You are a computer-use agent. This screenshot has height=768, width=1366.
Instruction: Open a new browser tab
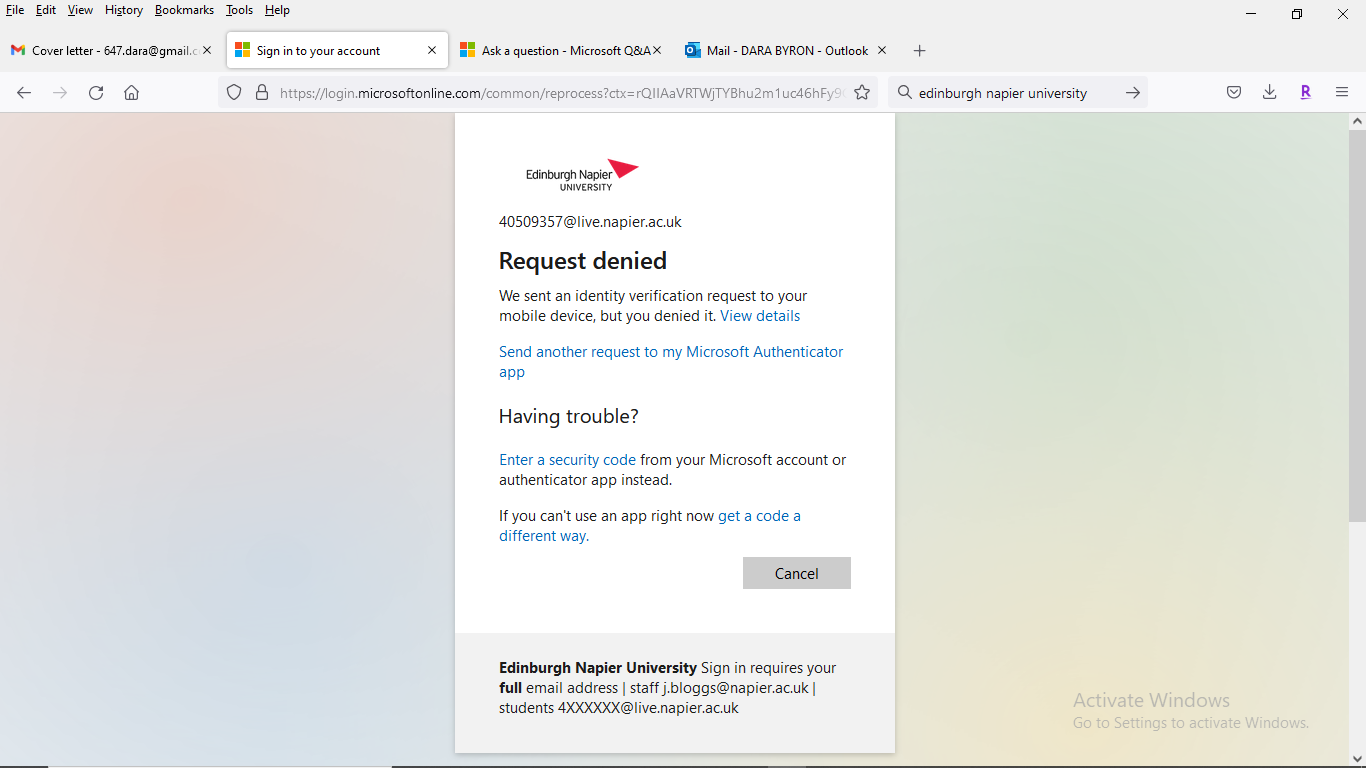coord(919,50)
